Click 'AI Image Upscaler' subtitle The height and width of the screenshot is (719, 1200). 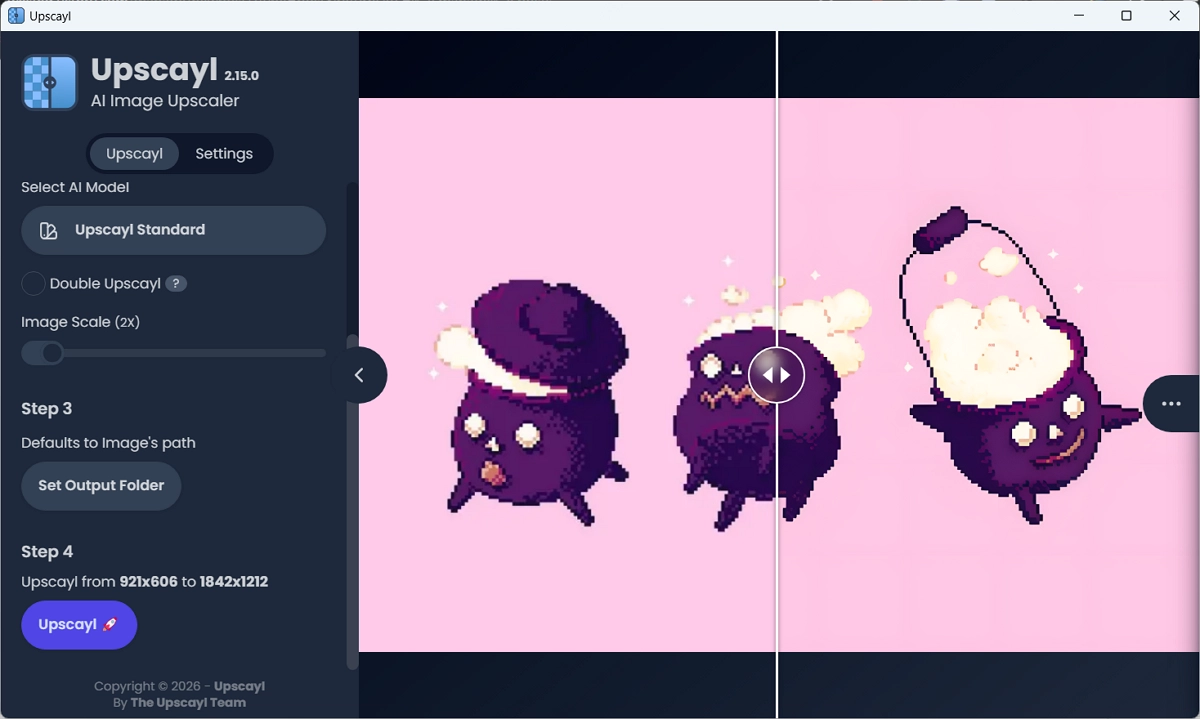point(165,101)
